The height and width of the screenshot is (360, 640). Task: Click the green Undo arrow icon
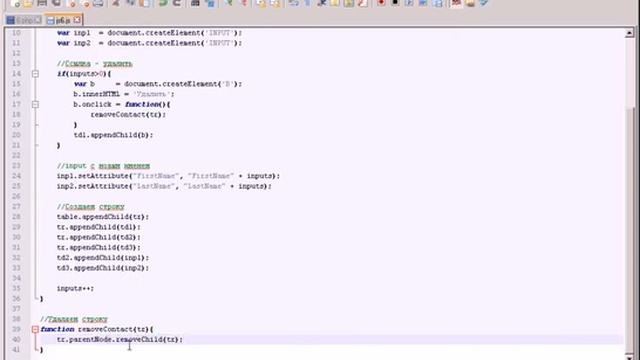(163, 3)
